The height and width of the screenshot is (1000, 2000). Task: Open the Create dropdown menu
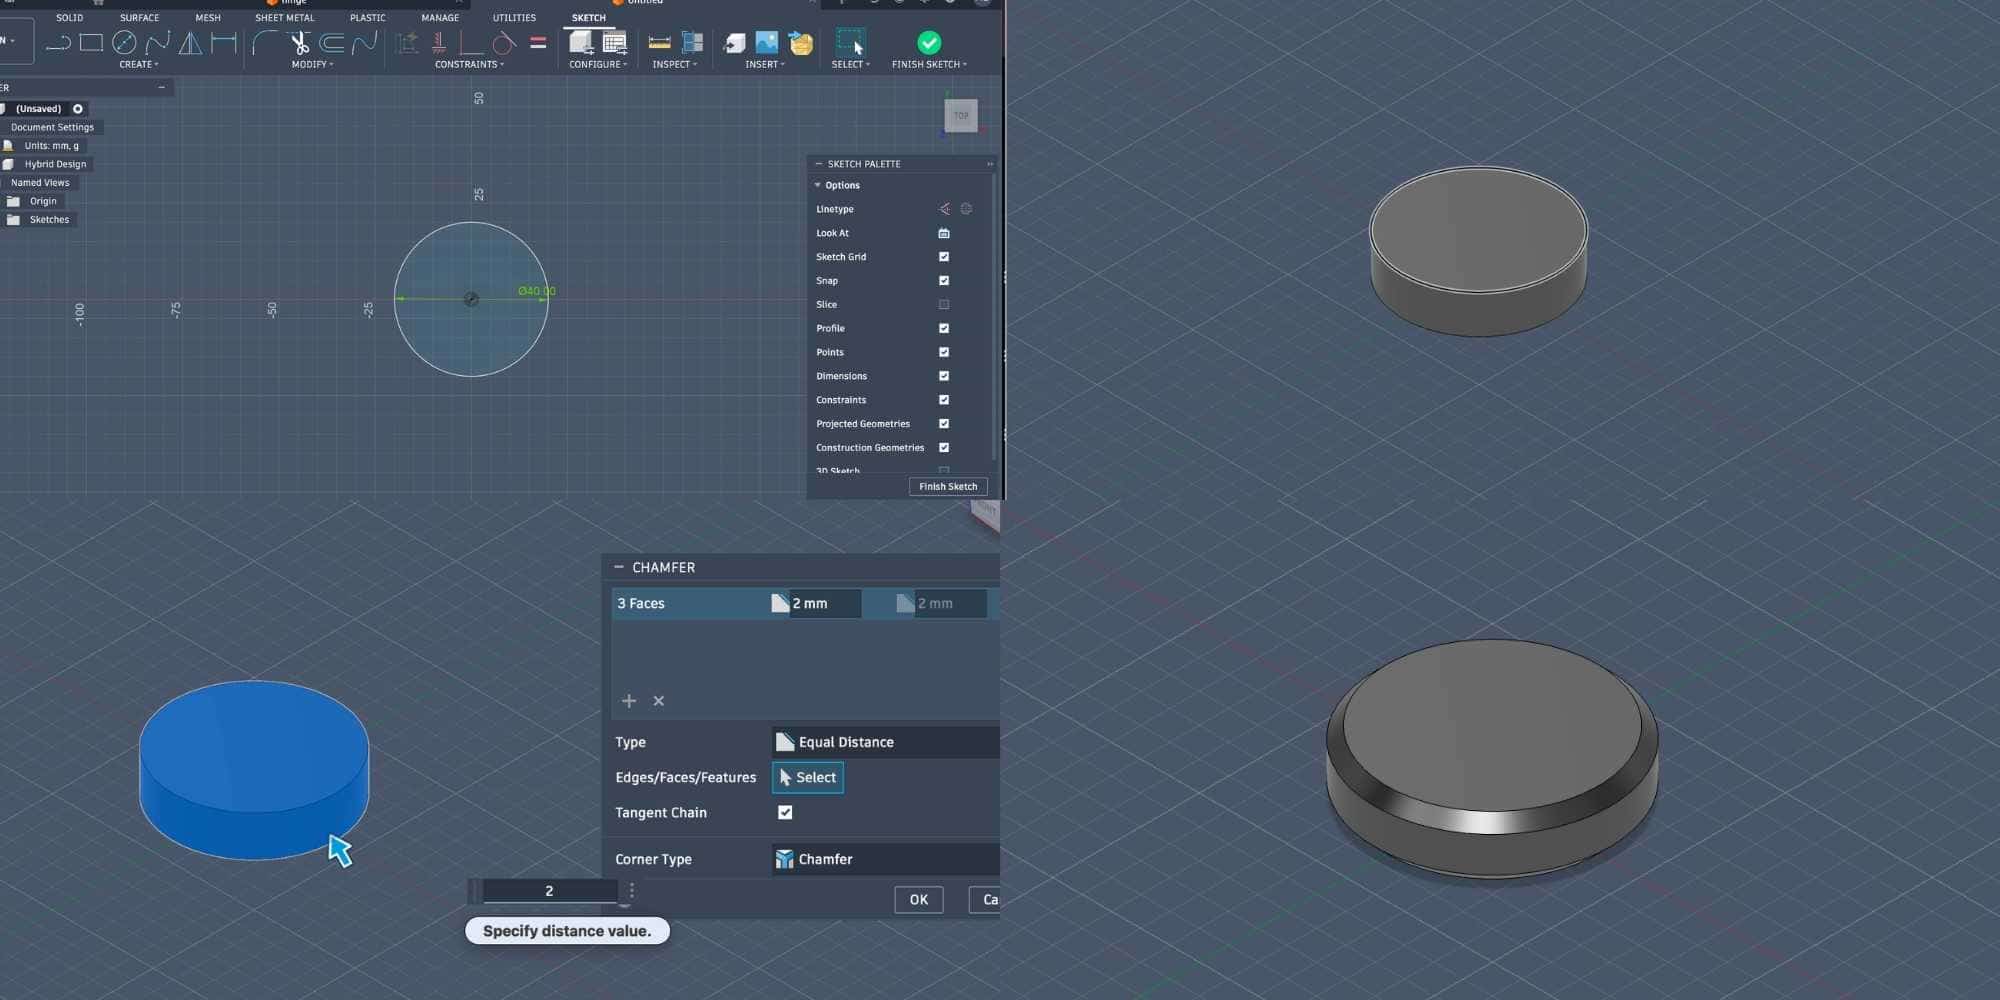pos(138,64)
